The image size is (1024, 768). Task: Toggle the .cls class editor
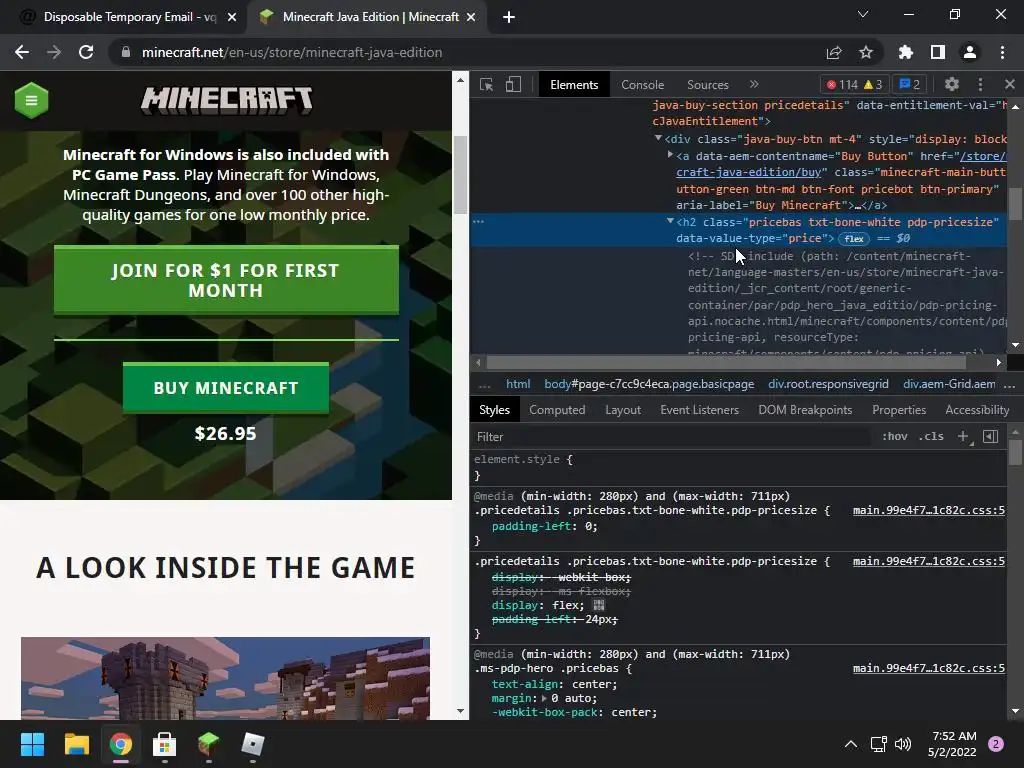point(931,436)
